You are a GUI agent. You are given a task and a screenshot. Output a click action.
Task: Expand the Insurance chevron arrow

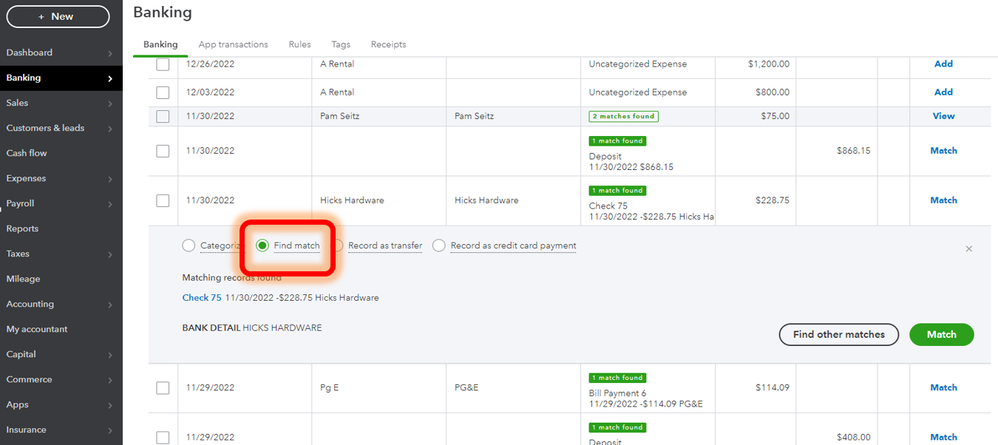110,430
